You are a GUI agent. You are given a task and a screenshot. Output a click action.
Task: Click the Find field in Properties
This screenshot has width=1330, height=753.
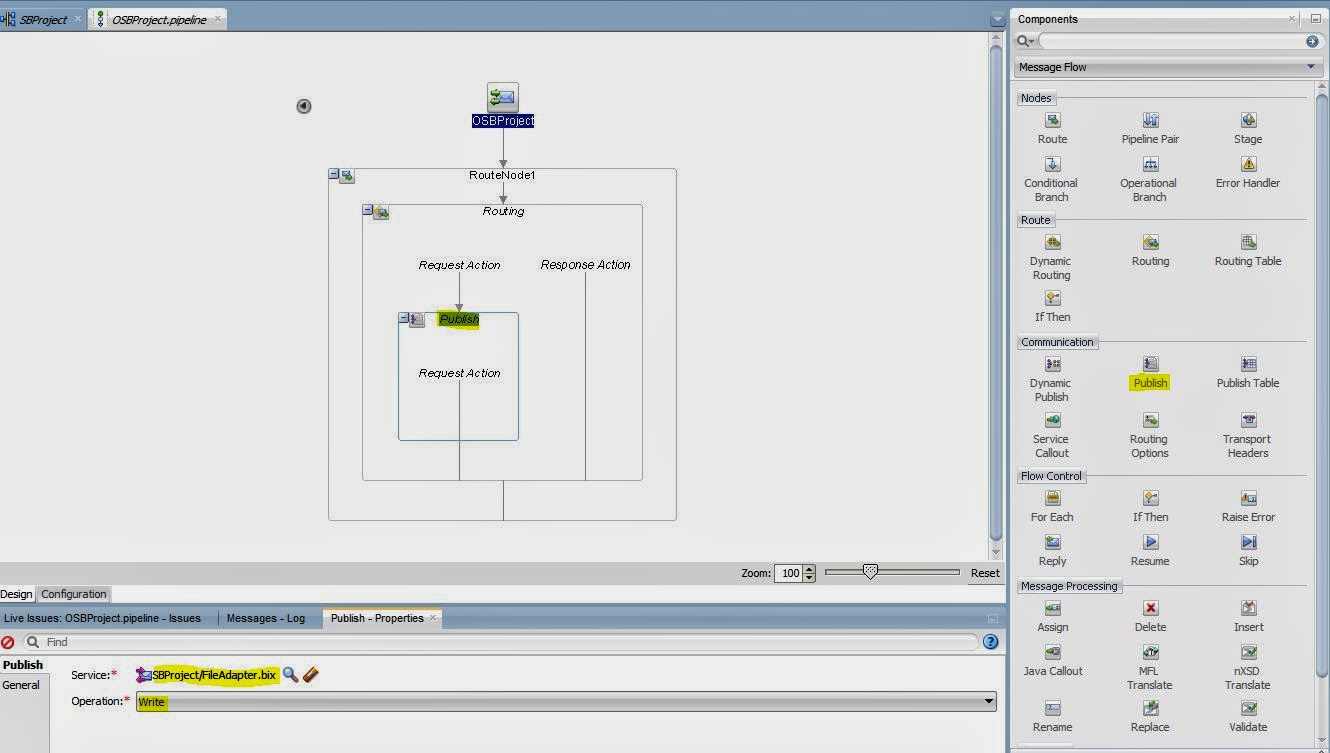(501, 642)
